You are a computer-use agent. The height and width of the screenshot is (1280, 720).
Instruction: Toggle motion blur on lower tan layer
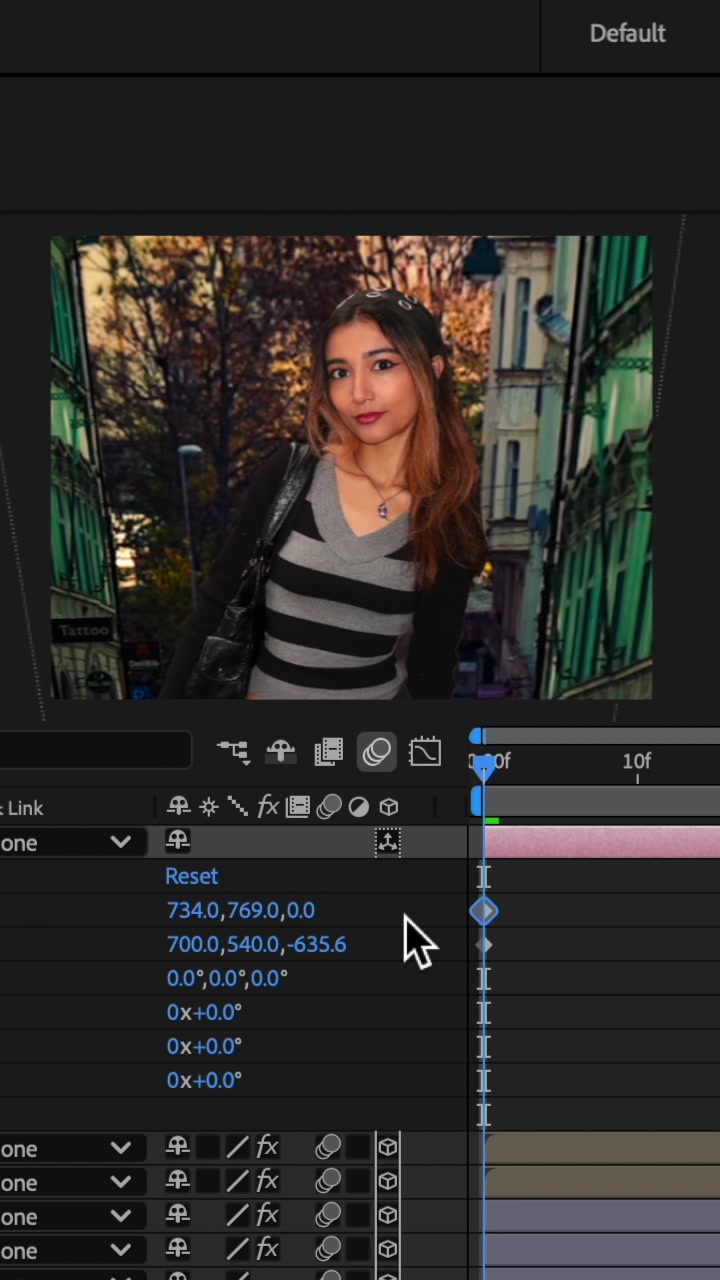coord(328,1181)
